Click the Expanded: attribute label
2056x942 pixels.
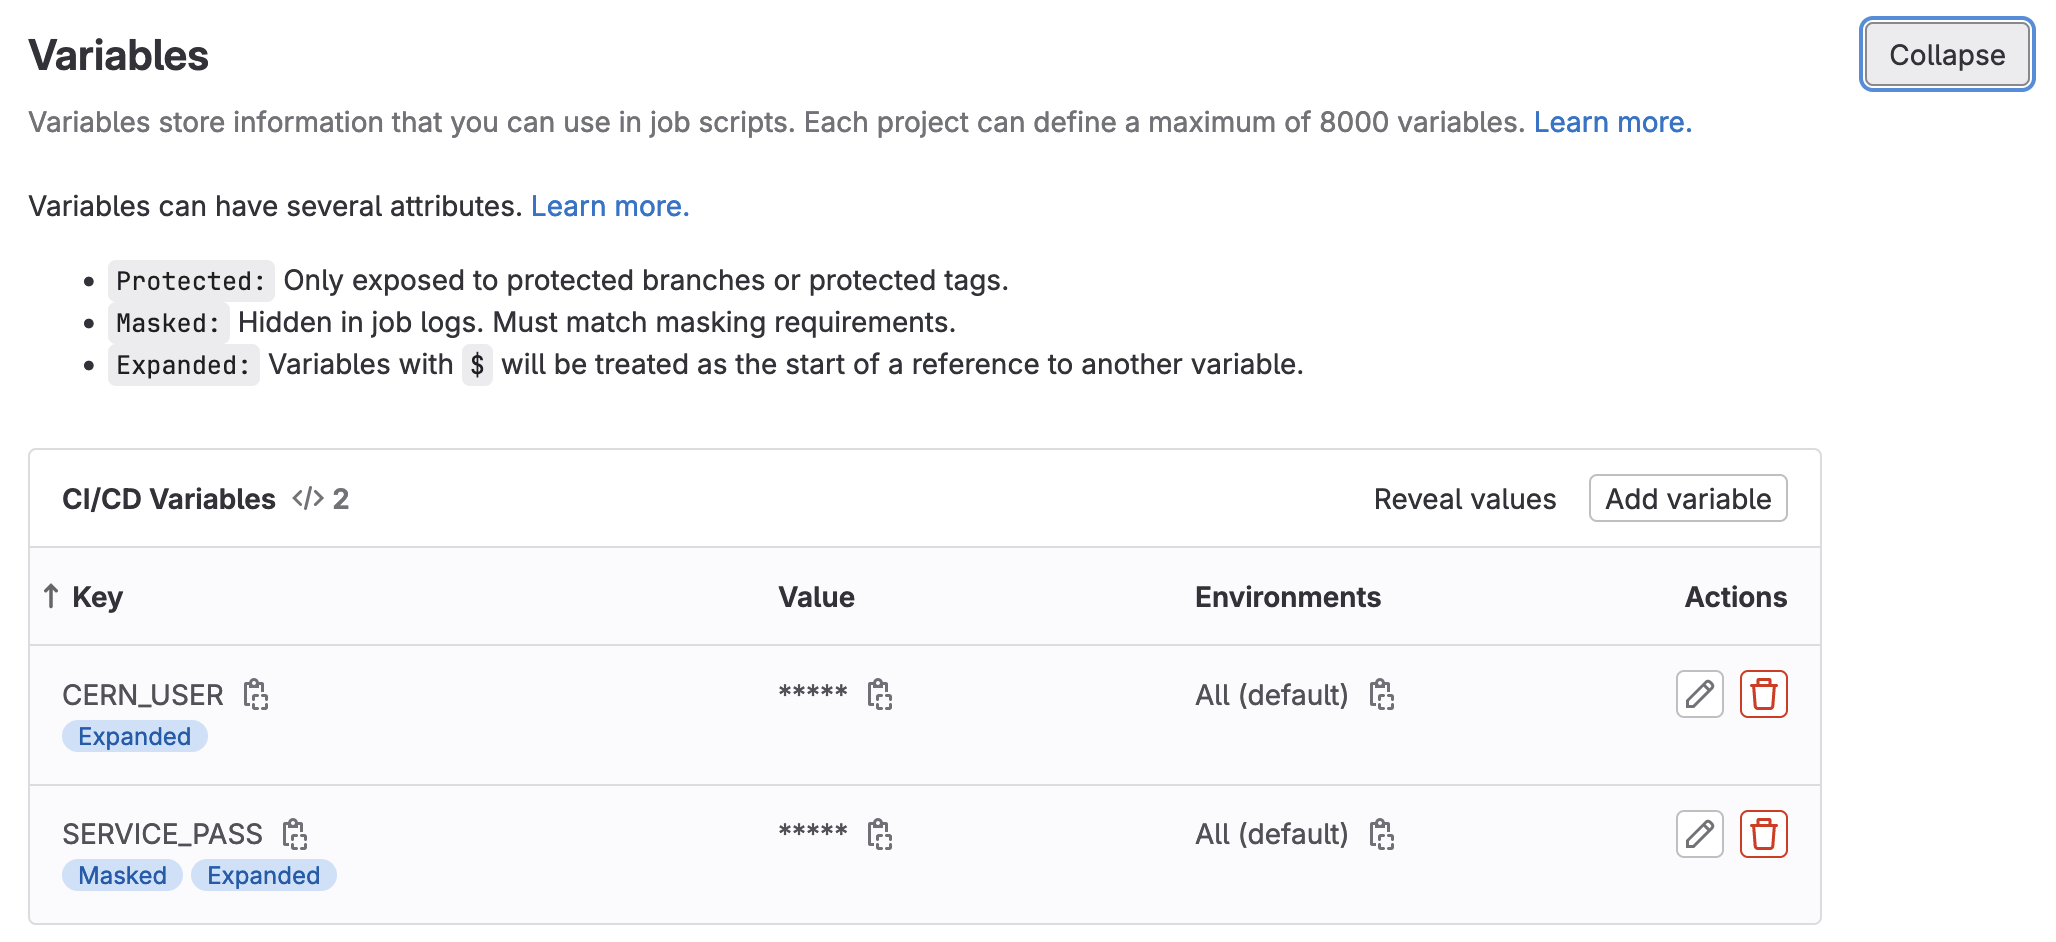pyautogui.click(x=183, y=365)
